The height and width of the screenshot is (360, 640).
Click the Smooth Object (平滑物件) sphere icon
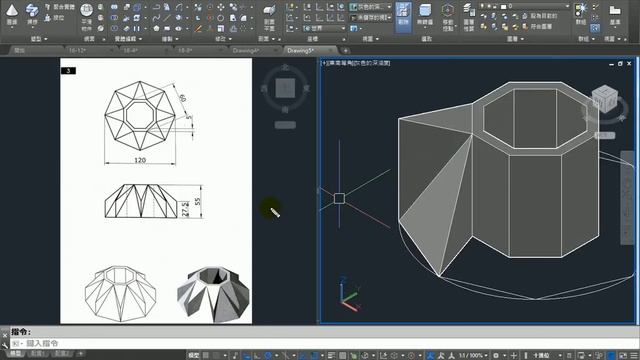pos(87,10)
